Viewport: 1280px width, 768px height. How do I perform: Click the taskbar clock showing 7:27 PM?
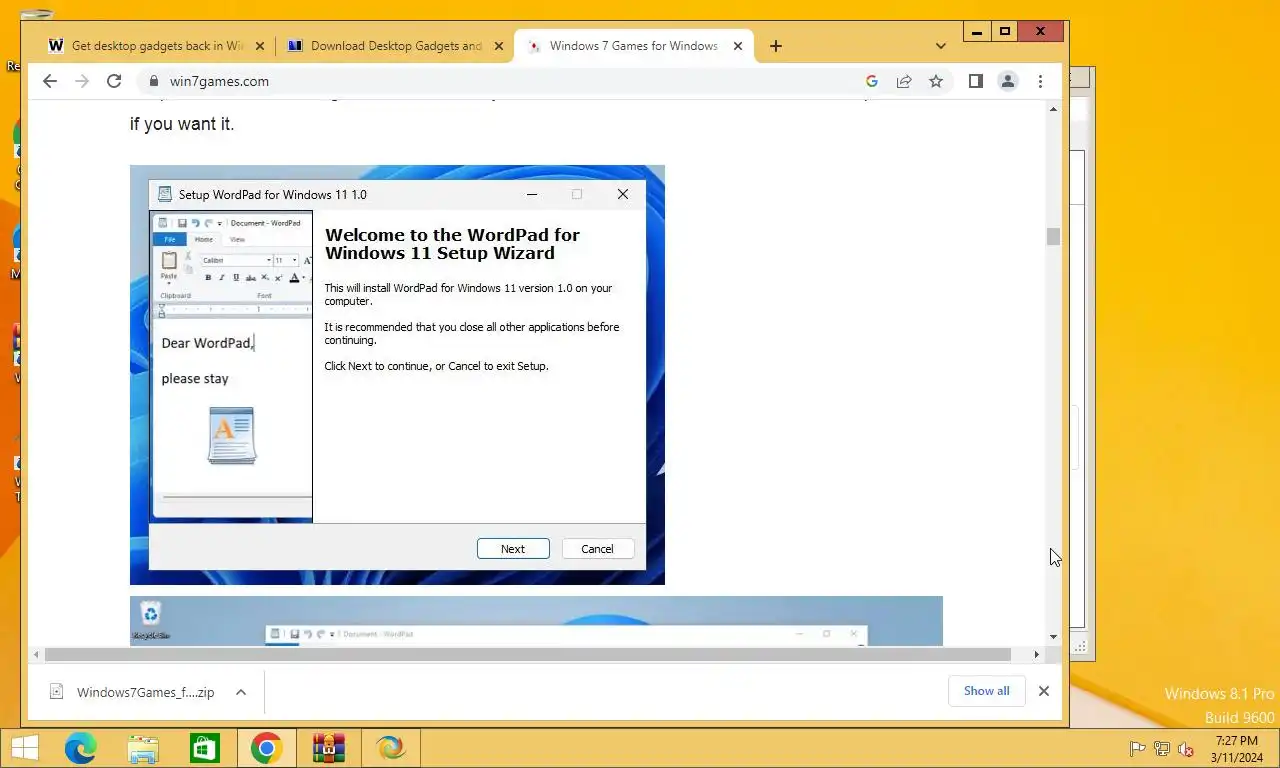pyautogui.click(x=1237, y=749)
